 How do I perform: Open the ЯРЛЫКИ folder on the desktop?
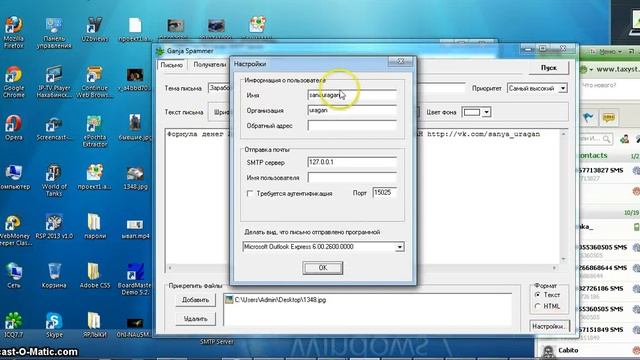click(95, 324)
